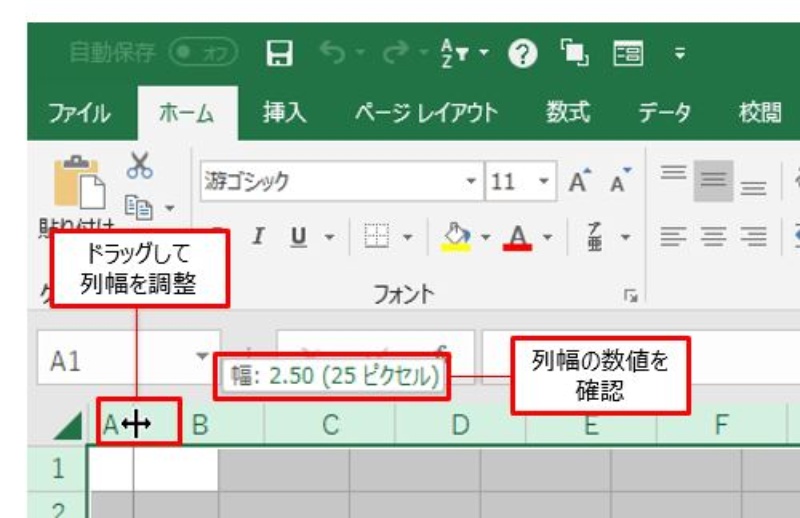
Task: Toggle the AutoSave switch
Action: [x=203, y=53]
